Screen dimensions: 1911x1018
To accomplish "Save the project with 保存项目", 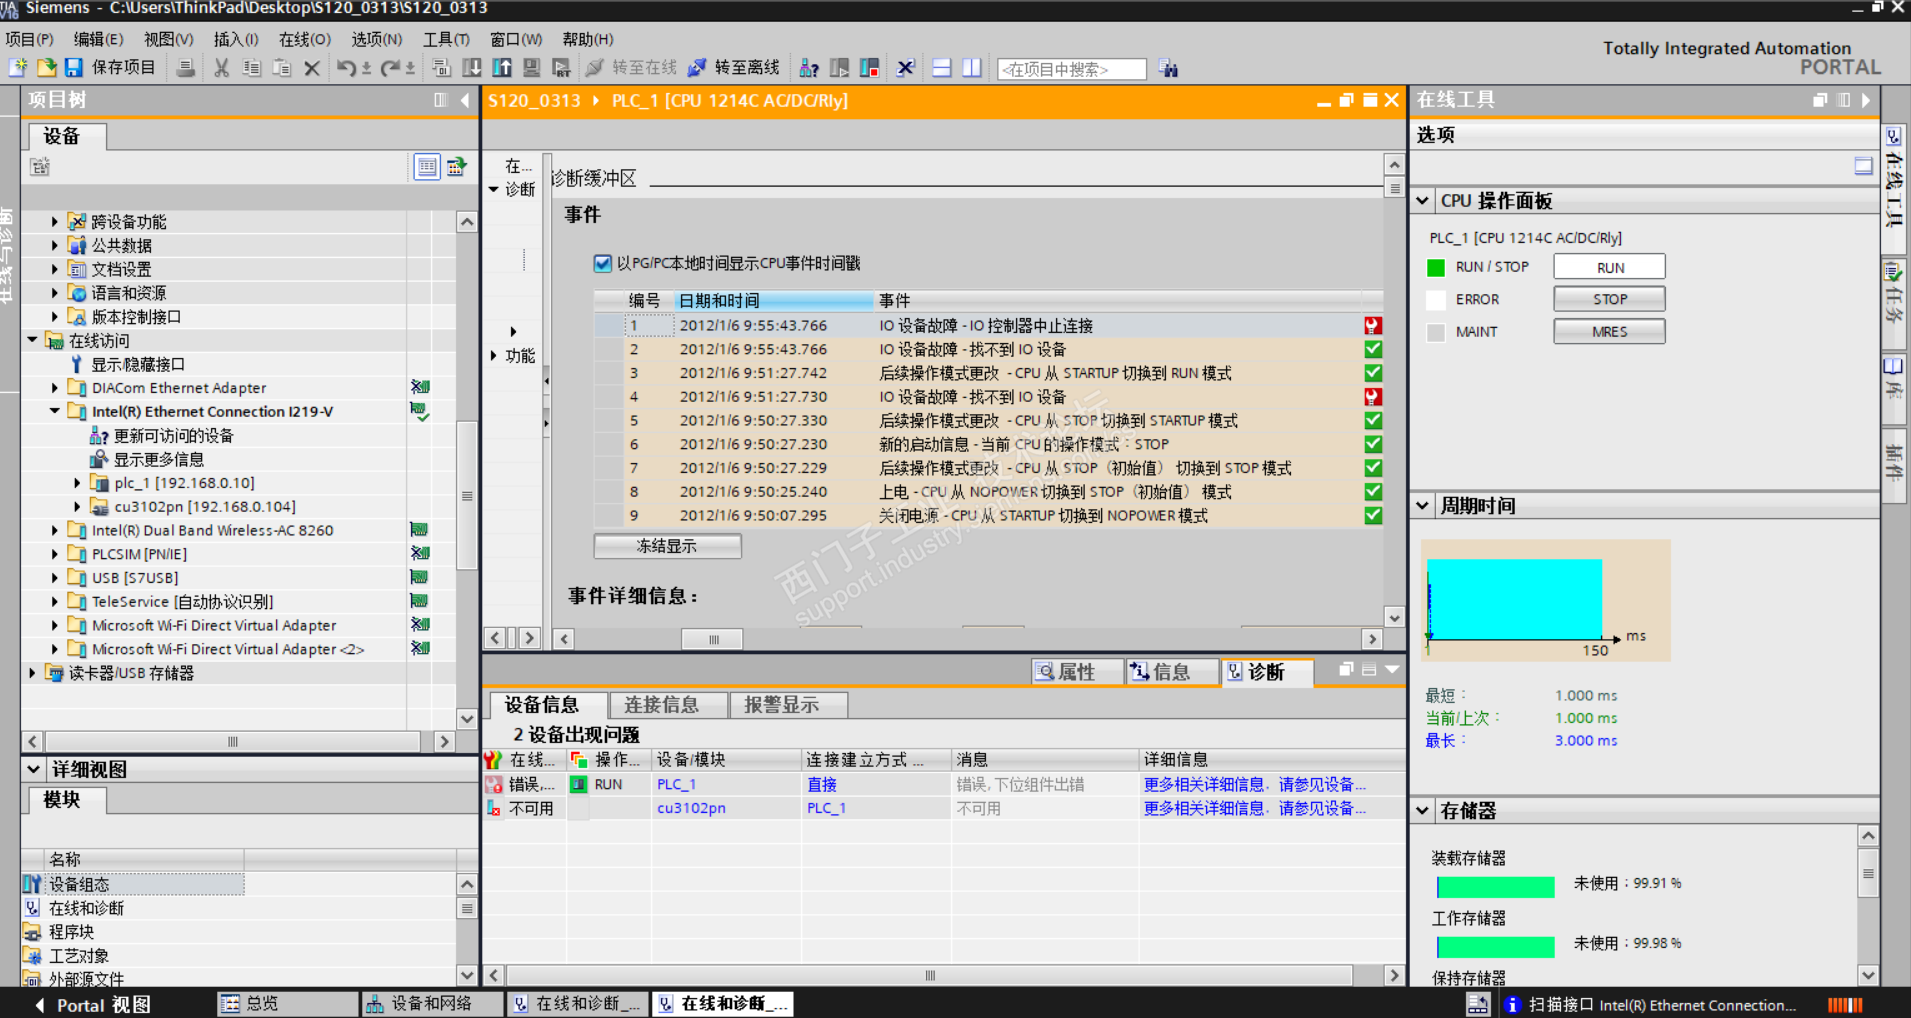I will coord(111,68).
